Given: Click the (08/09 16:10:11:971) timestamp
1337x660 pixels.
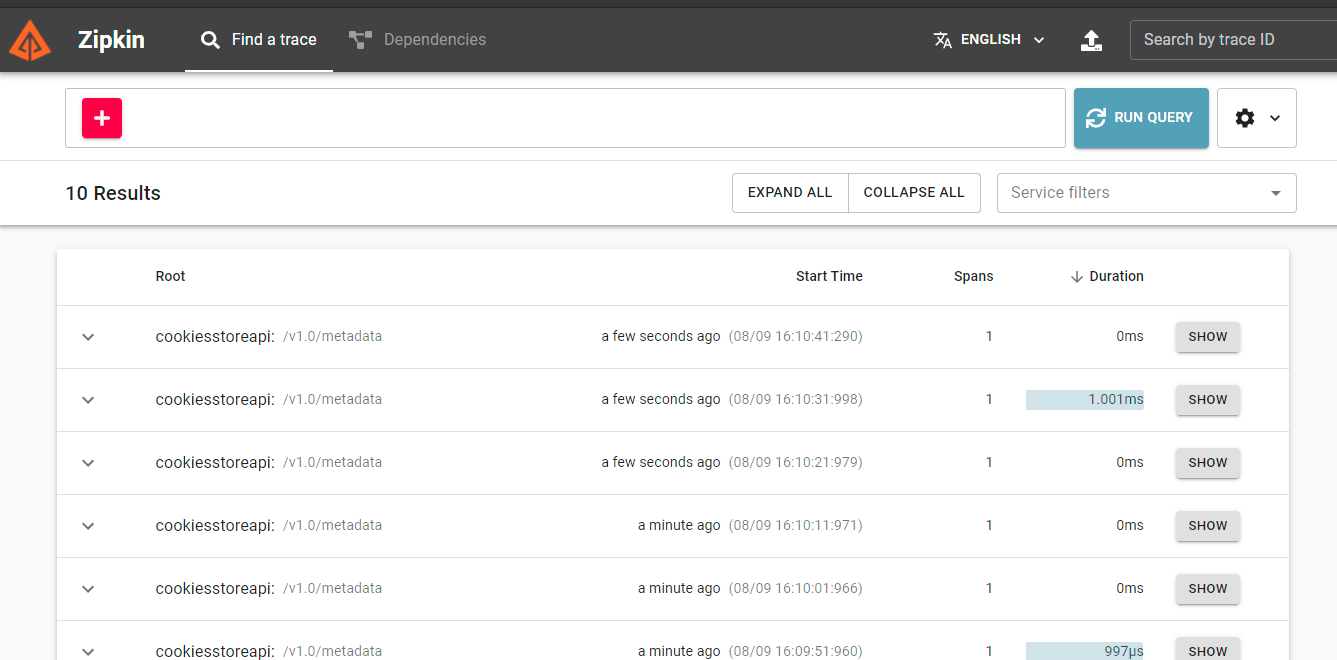Looking at the screenshot, I should 795,526.
